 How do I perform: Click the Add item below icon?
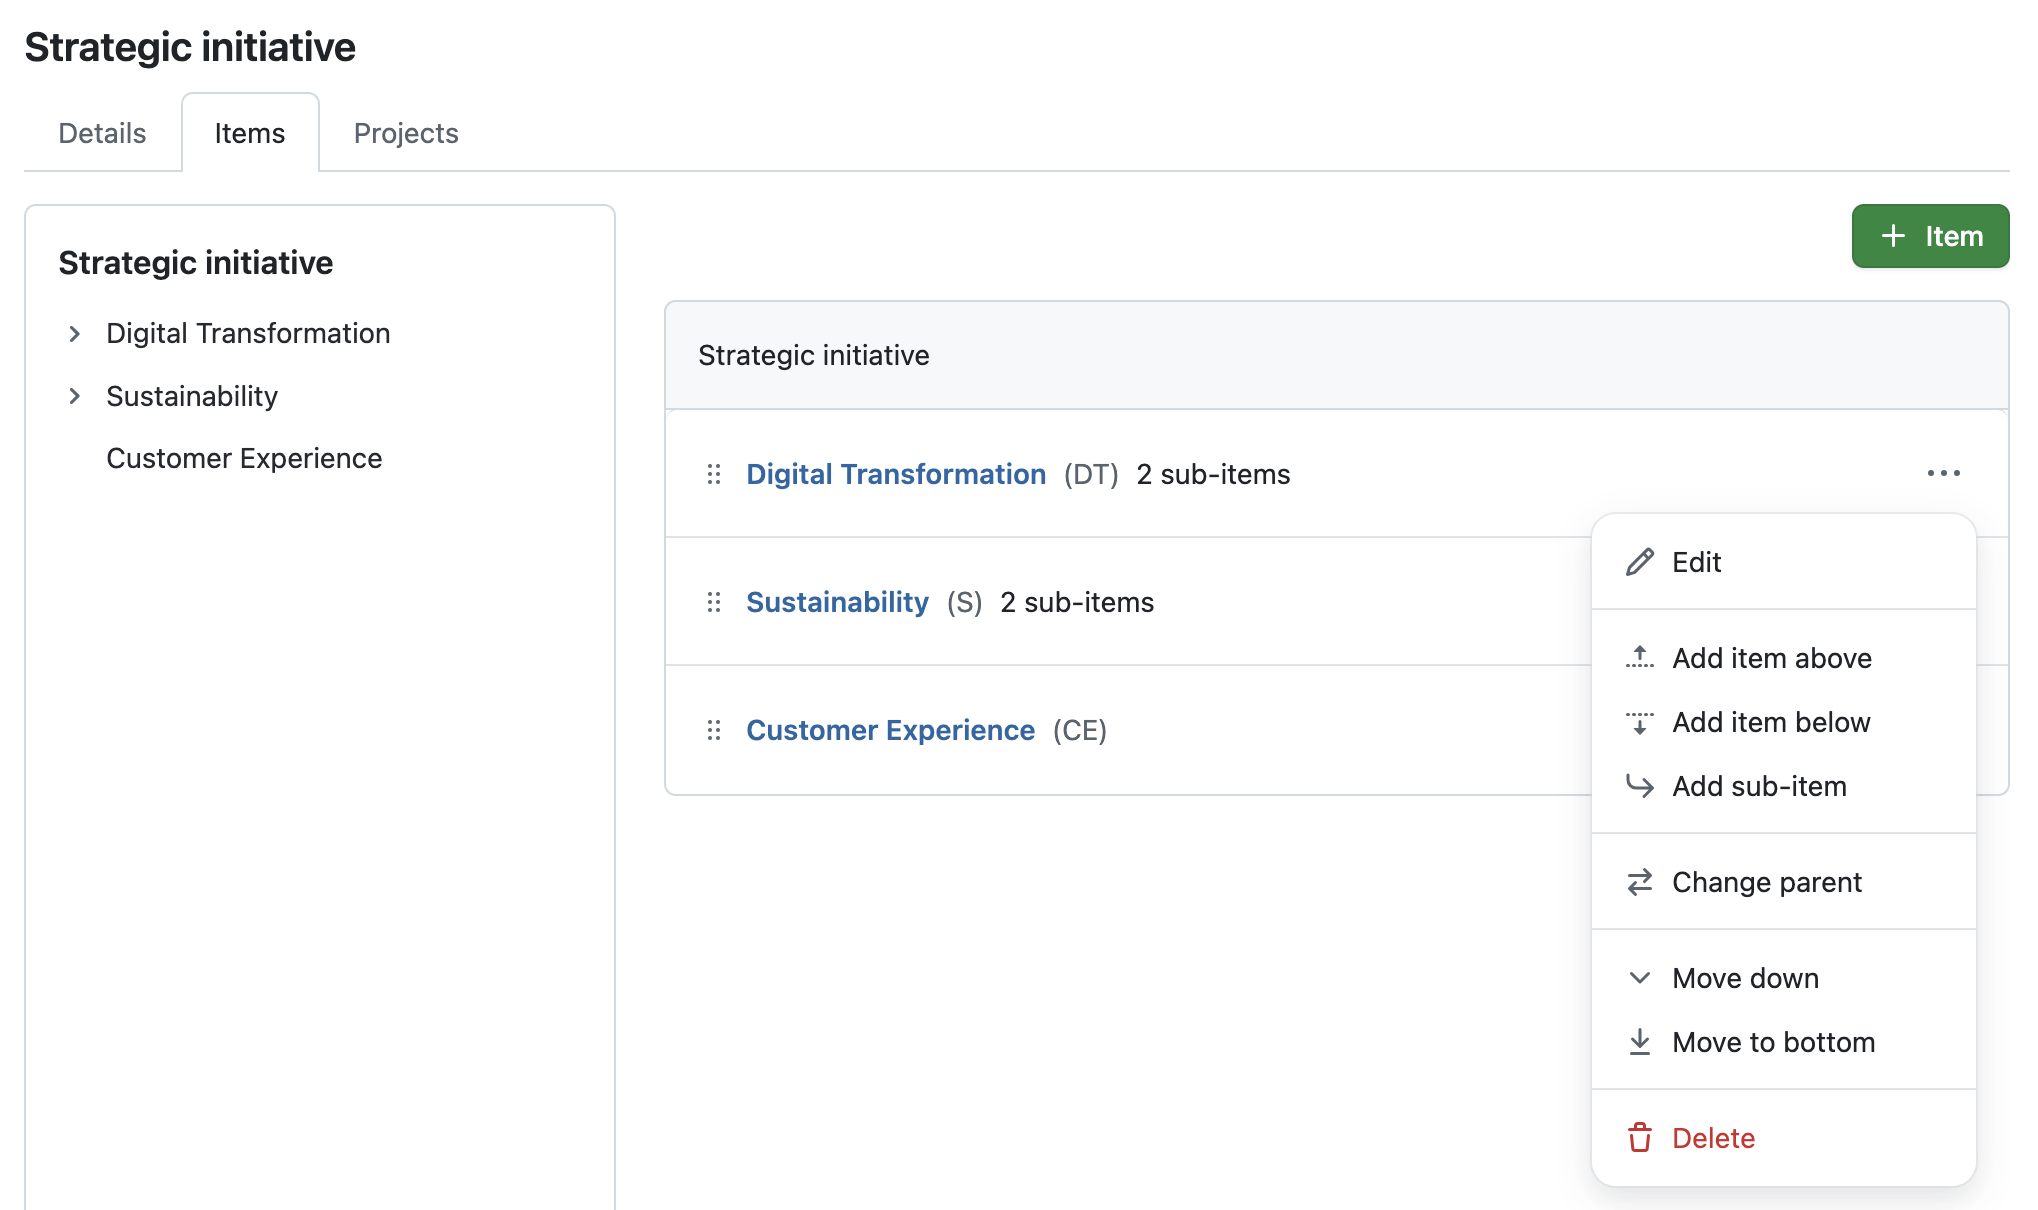tap(1640, 721)
